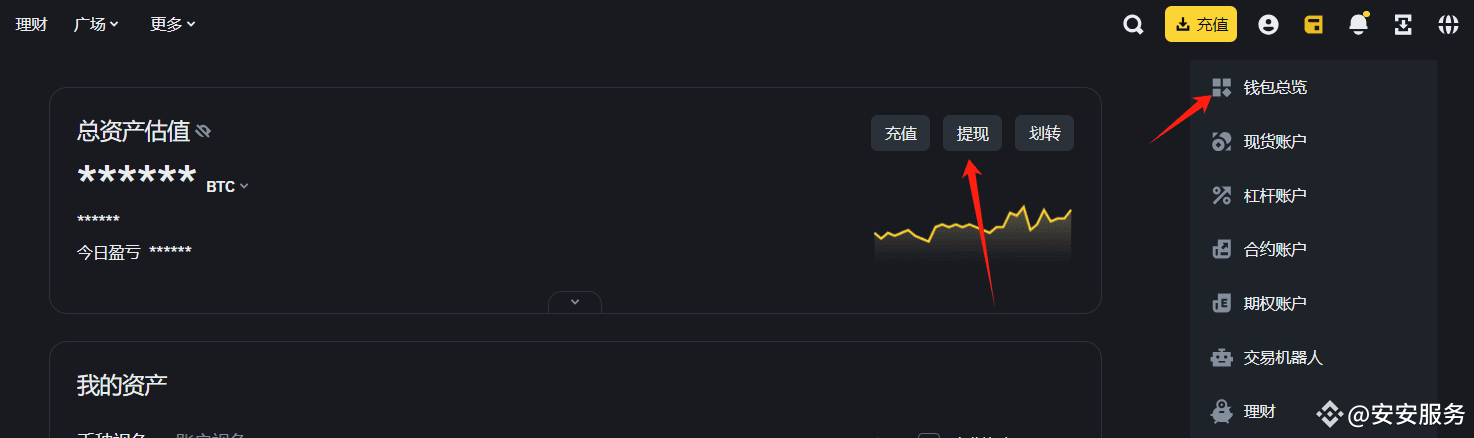The image size is (1474, 438).
Task: Click the 交易机器人 robot icon
Action: click(x=1221, y=357)
